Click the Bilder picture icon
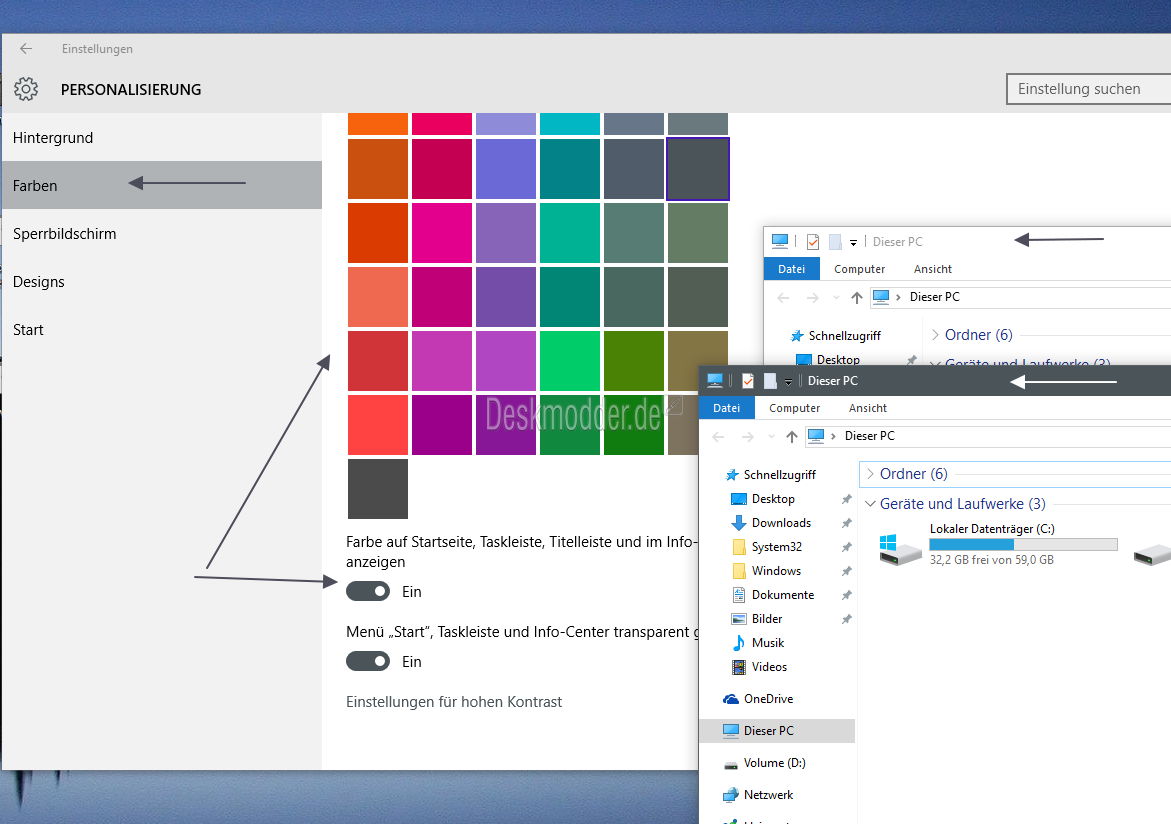The height and width of the screenshot is (824, 1171). click(x=739, y=619)
